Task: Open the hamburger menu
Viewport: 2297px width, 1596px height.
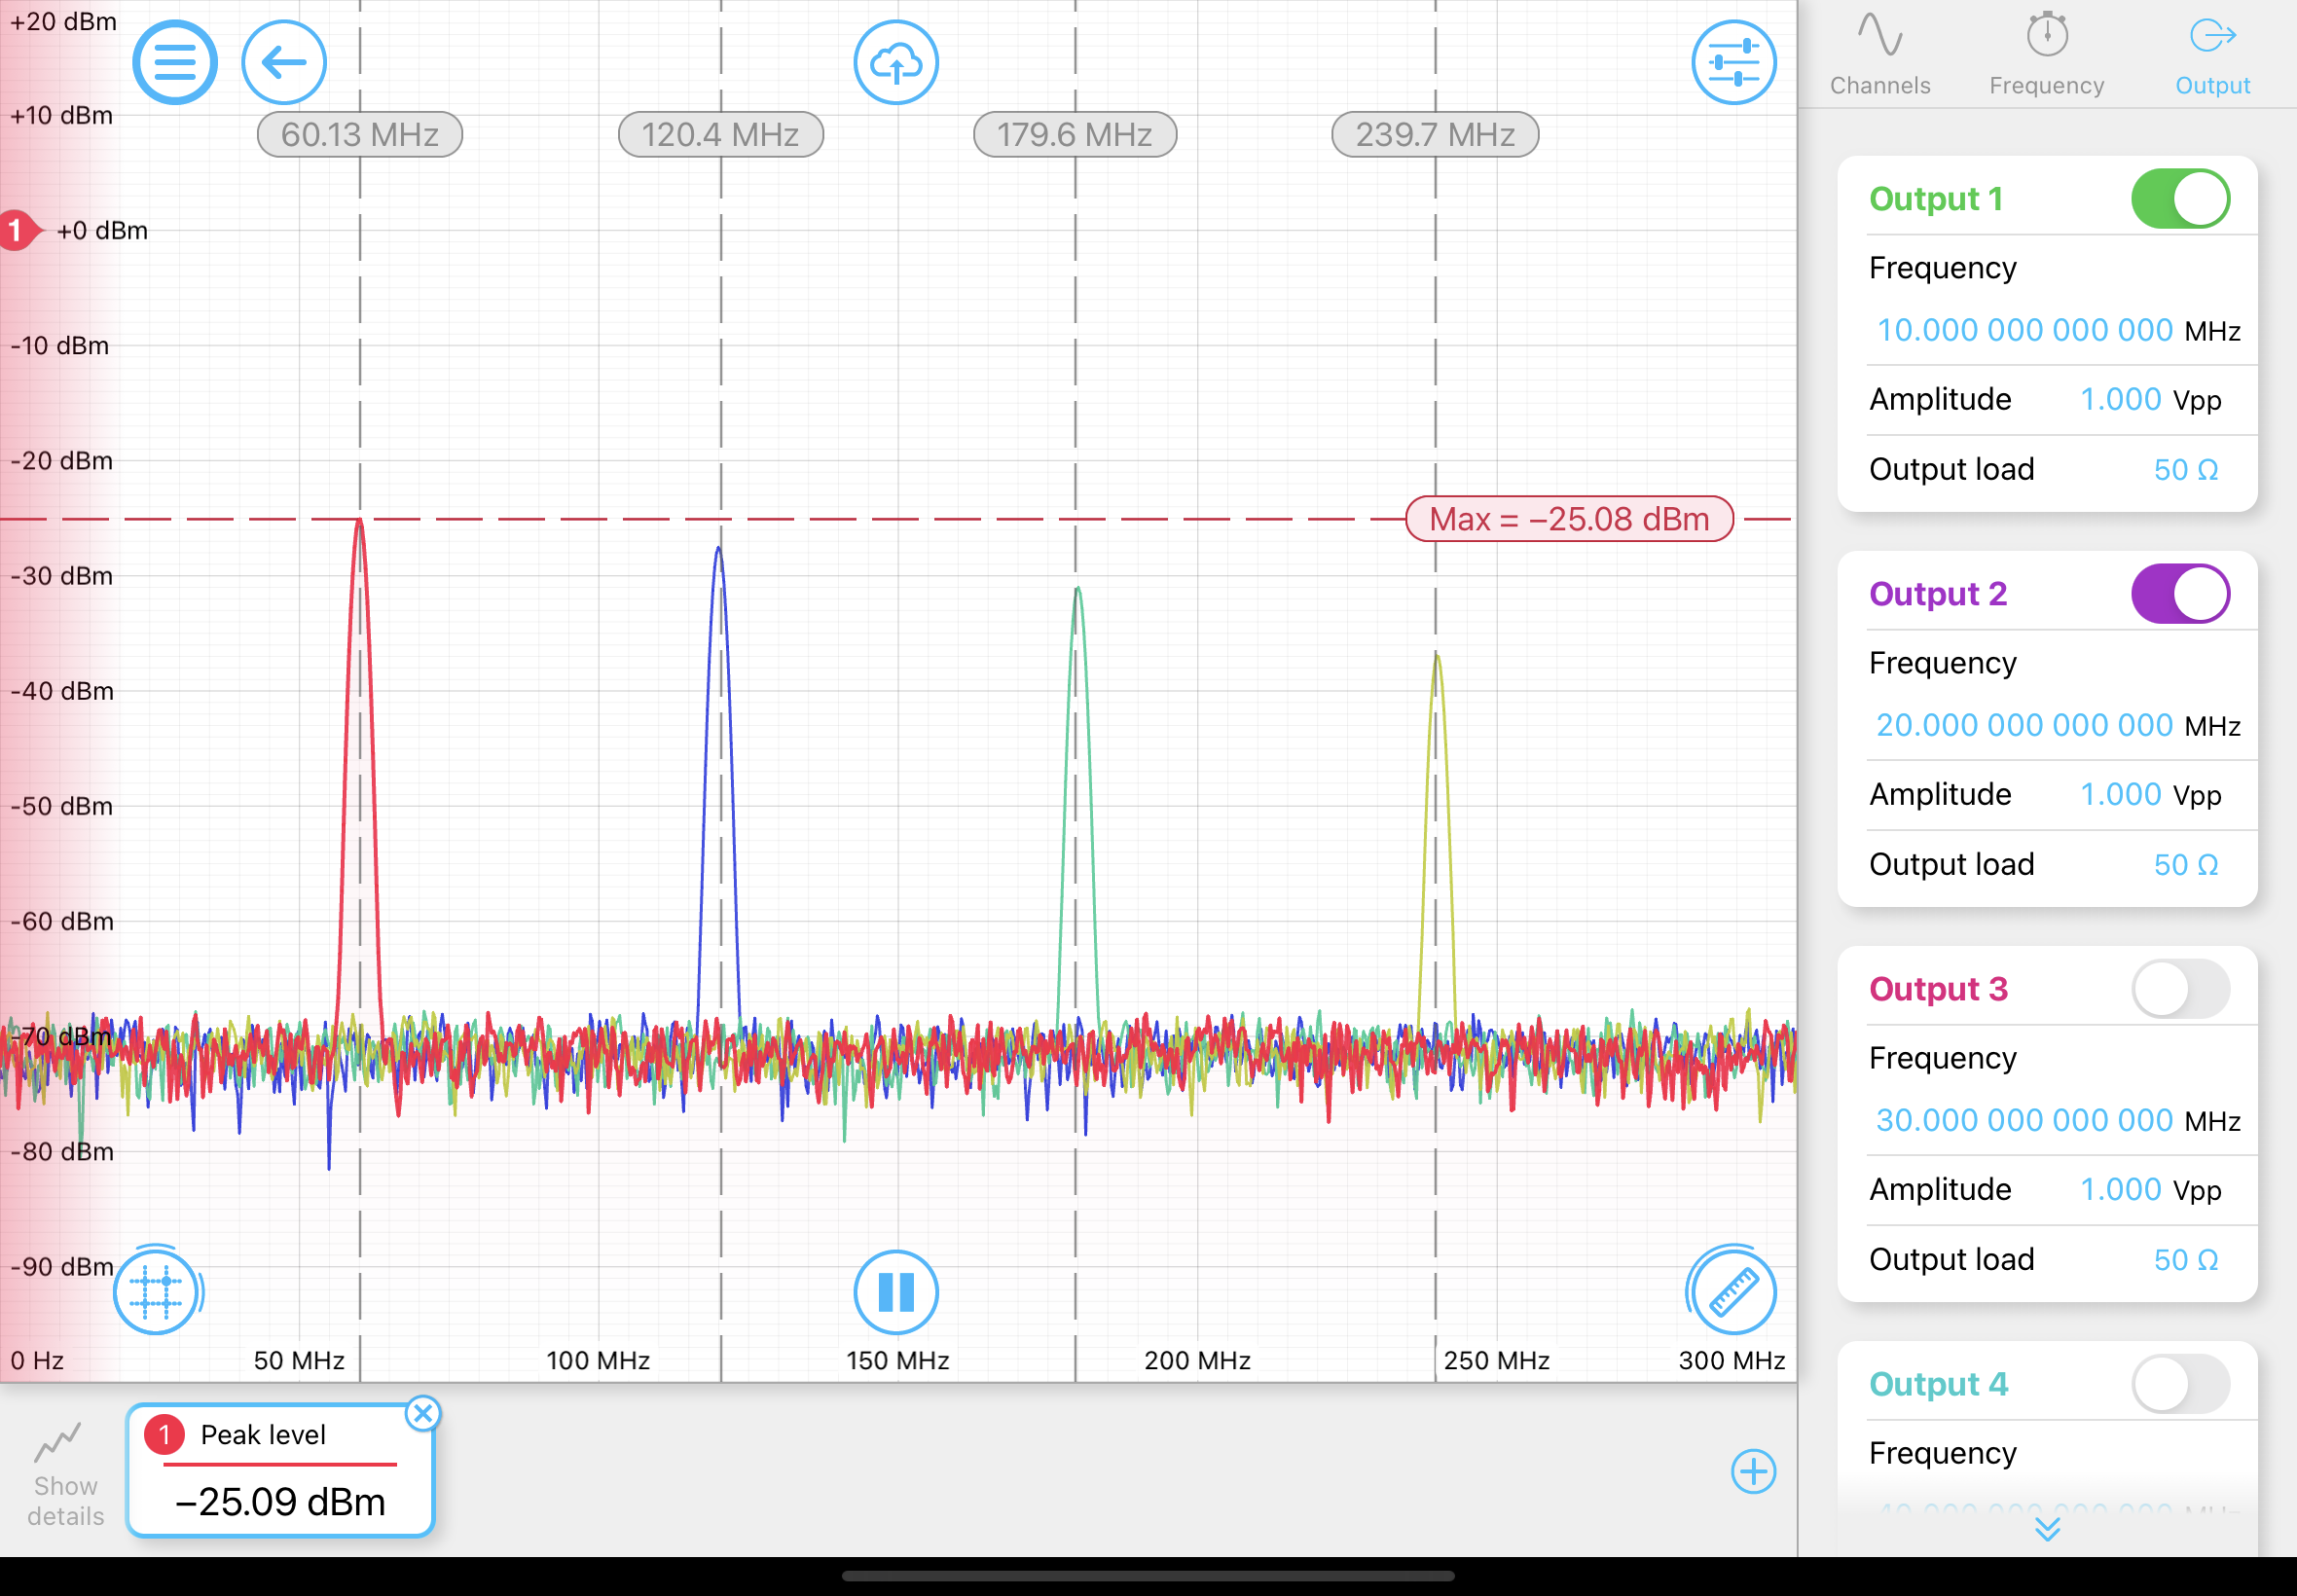Action: pos(174,62)
